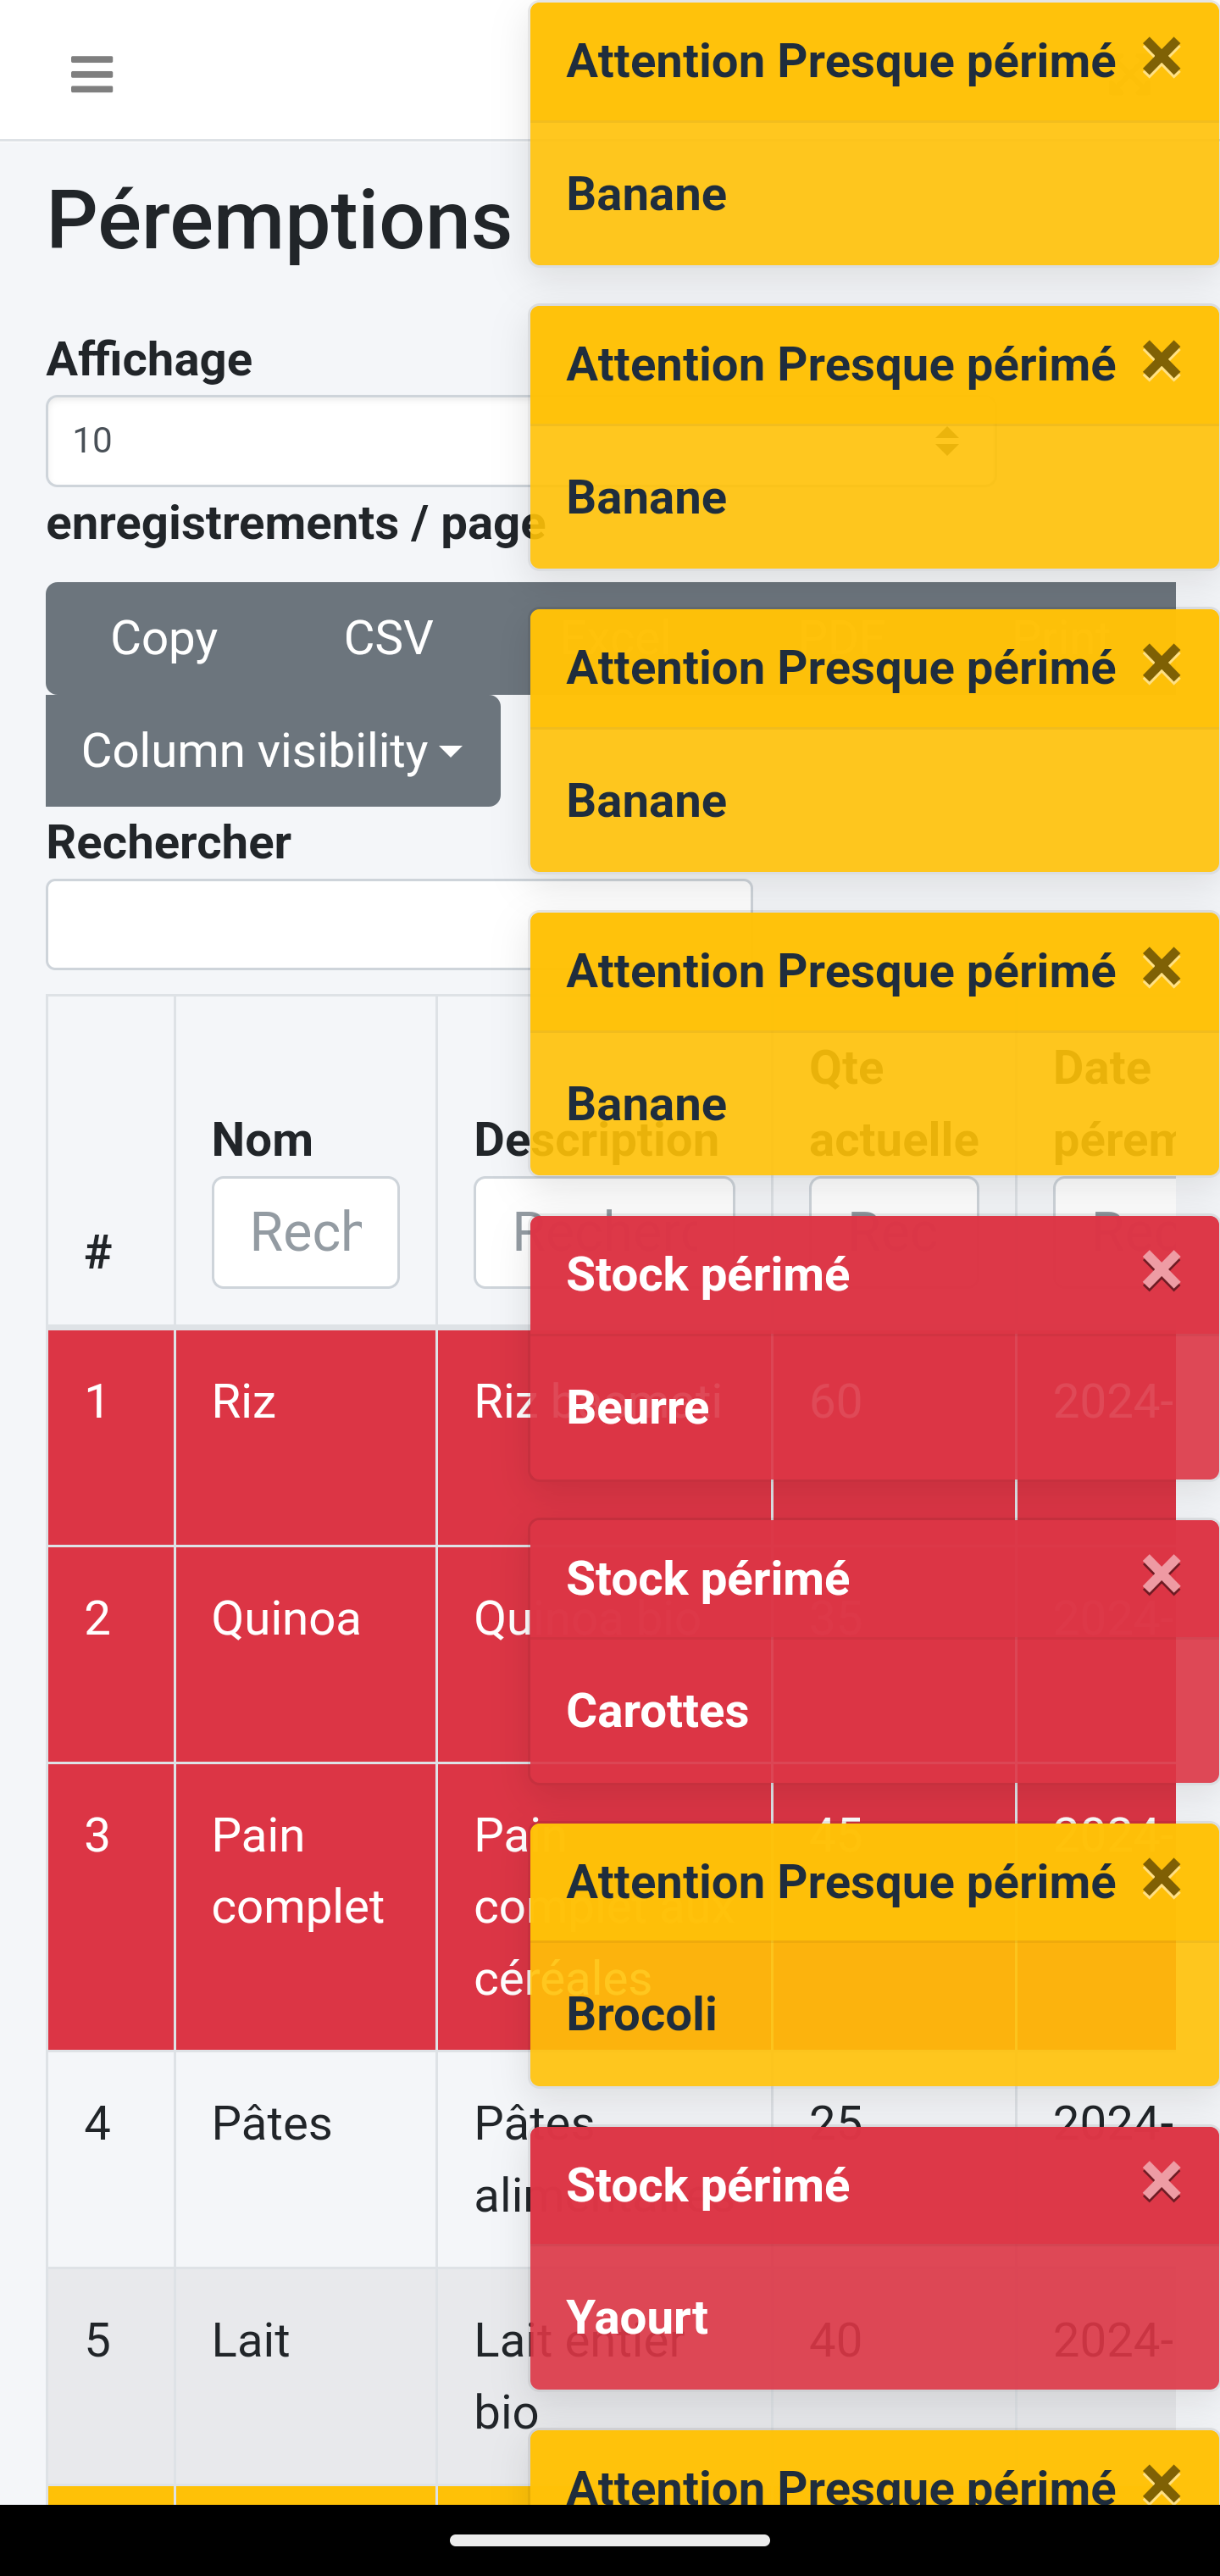The width and height of the screenshot is (1220, 2576).
Task: Close the topmost Banane warning toast
Action: point(1161,57)
